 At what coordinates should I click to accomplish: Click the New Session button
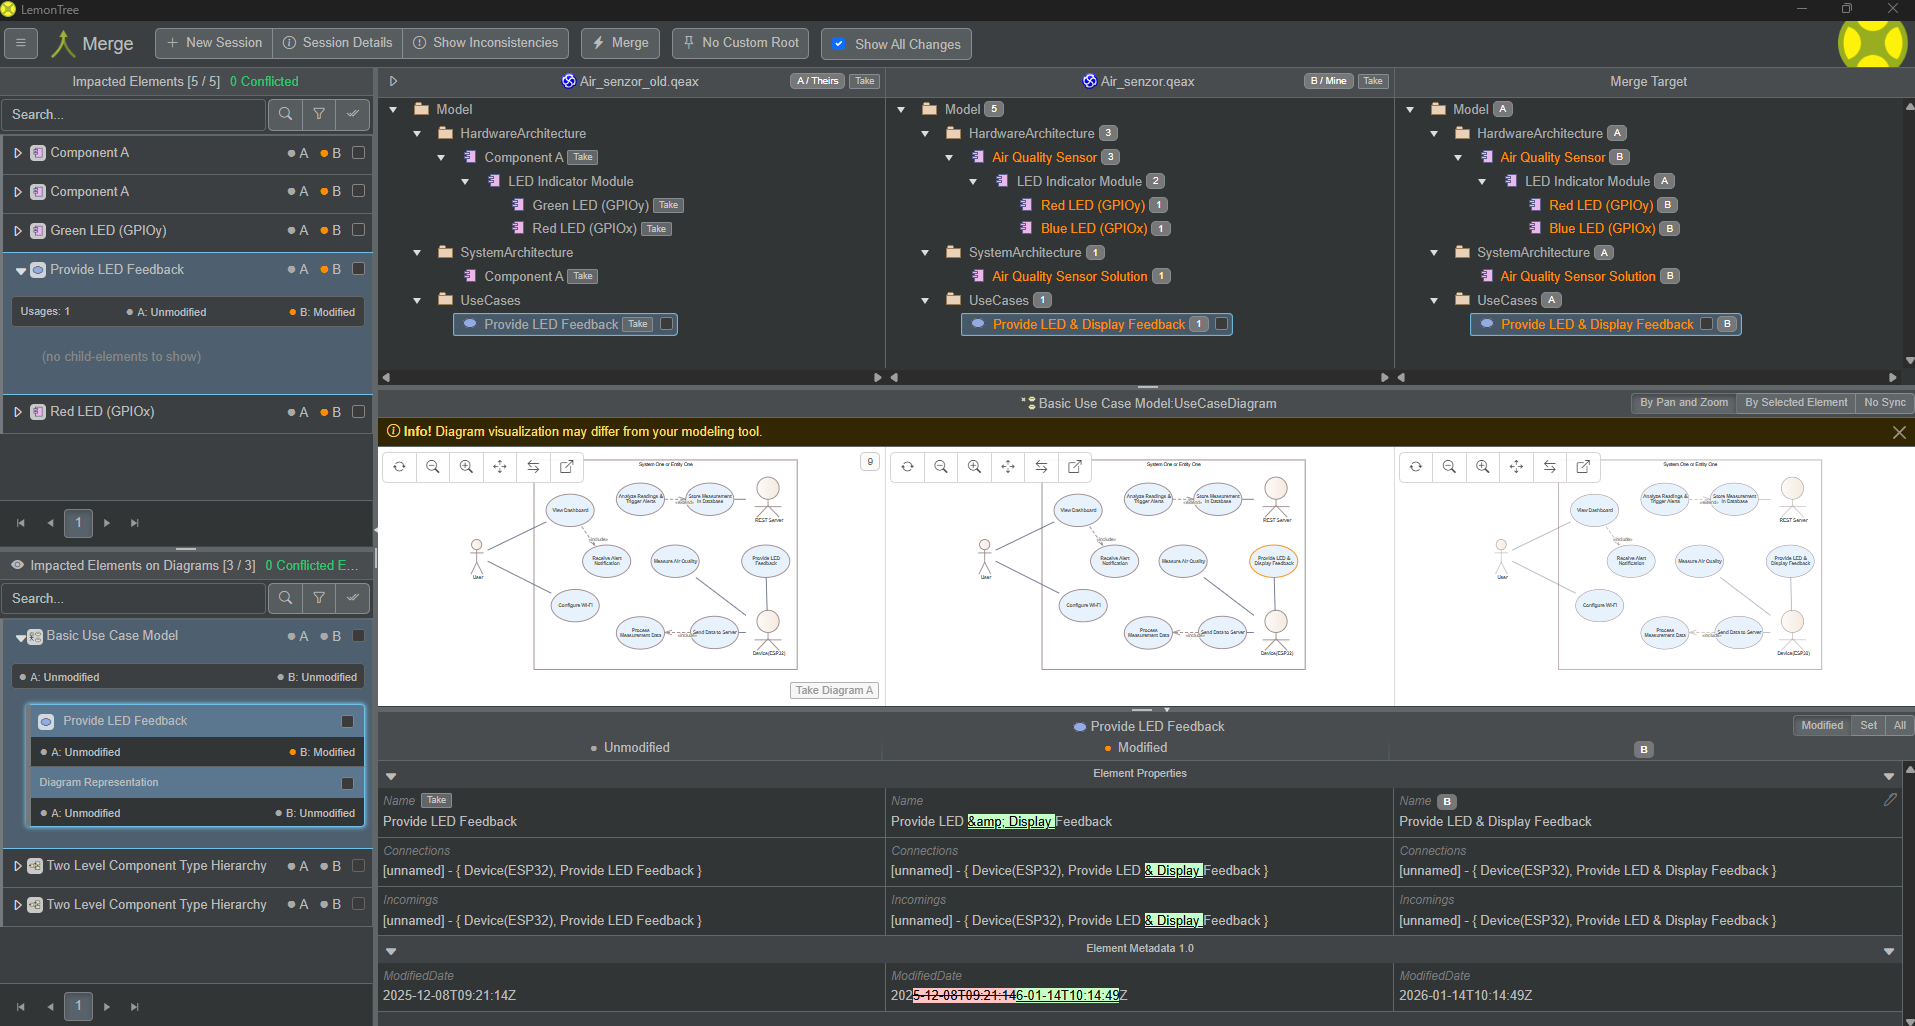(214, 43)
